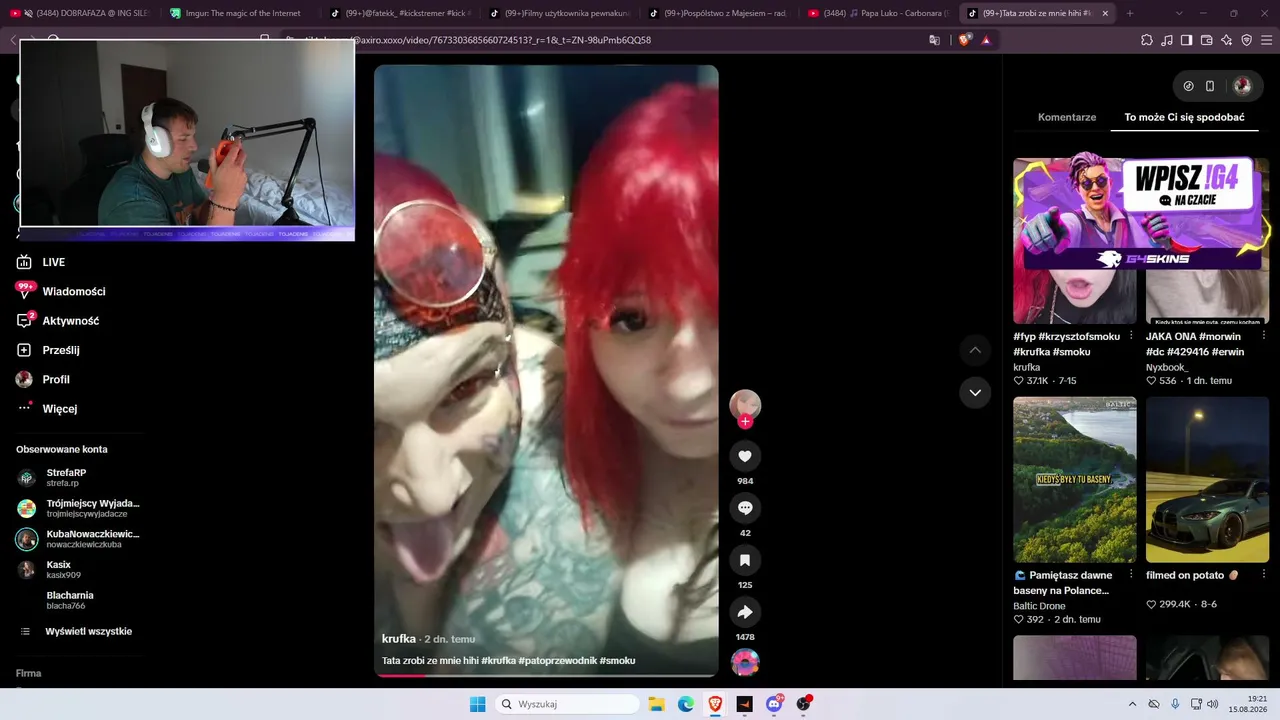The height and width of the screenshot is (720, 1280).
Task: Open comments via the speech bubble icon
Action: 745,508
